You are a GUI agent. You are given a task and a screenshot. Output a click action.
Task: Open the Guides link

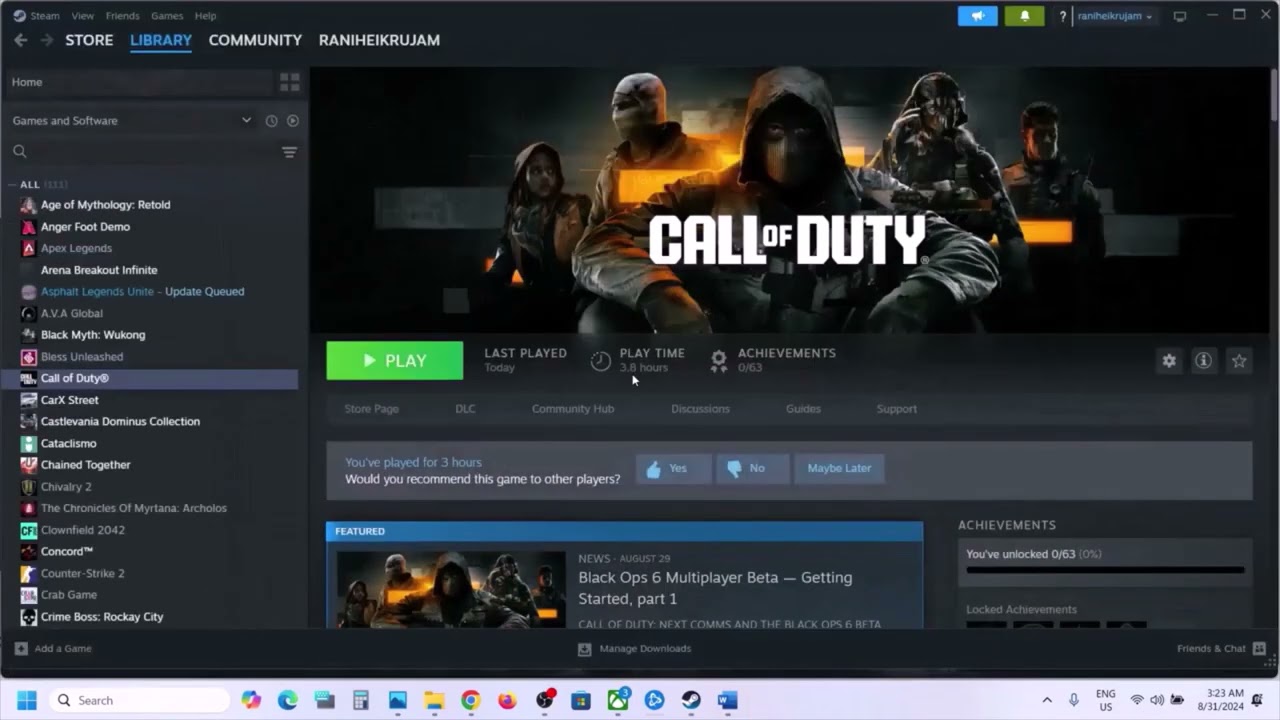803,409
